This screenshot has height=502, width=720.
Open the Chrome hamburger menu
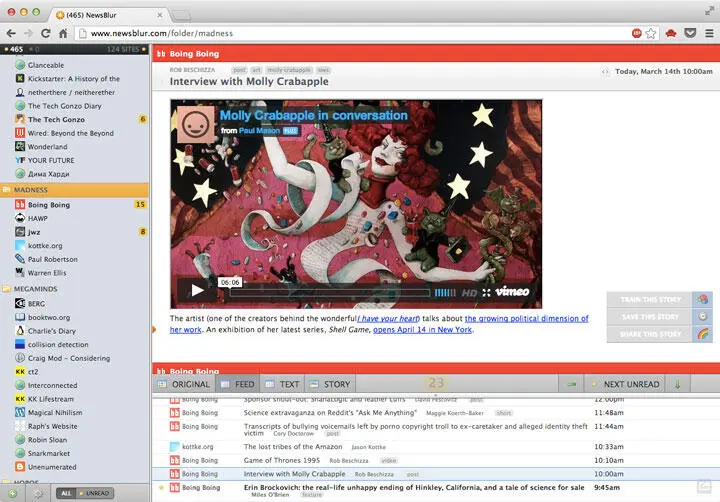(x=709, y=33)
